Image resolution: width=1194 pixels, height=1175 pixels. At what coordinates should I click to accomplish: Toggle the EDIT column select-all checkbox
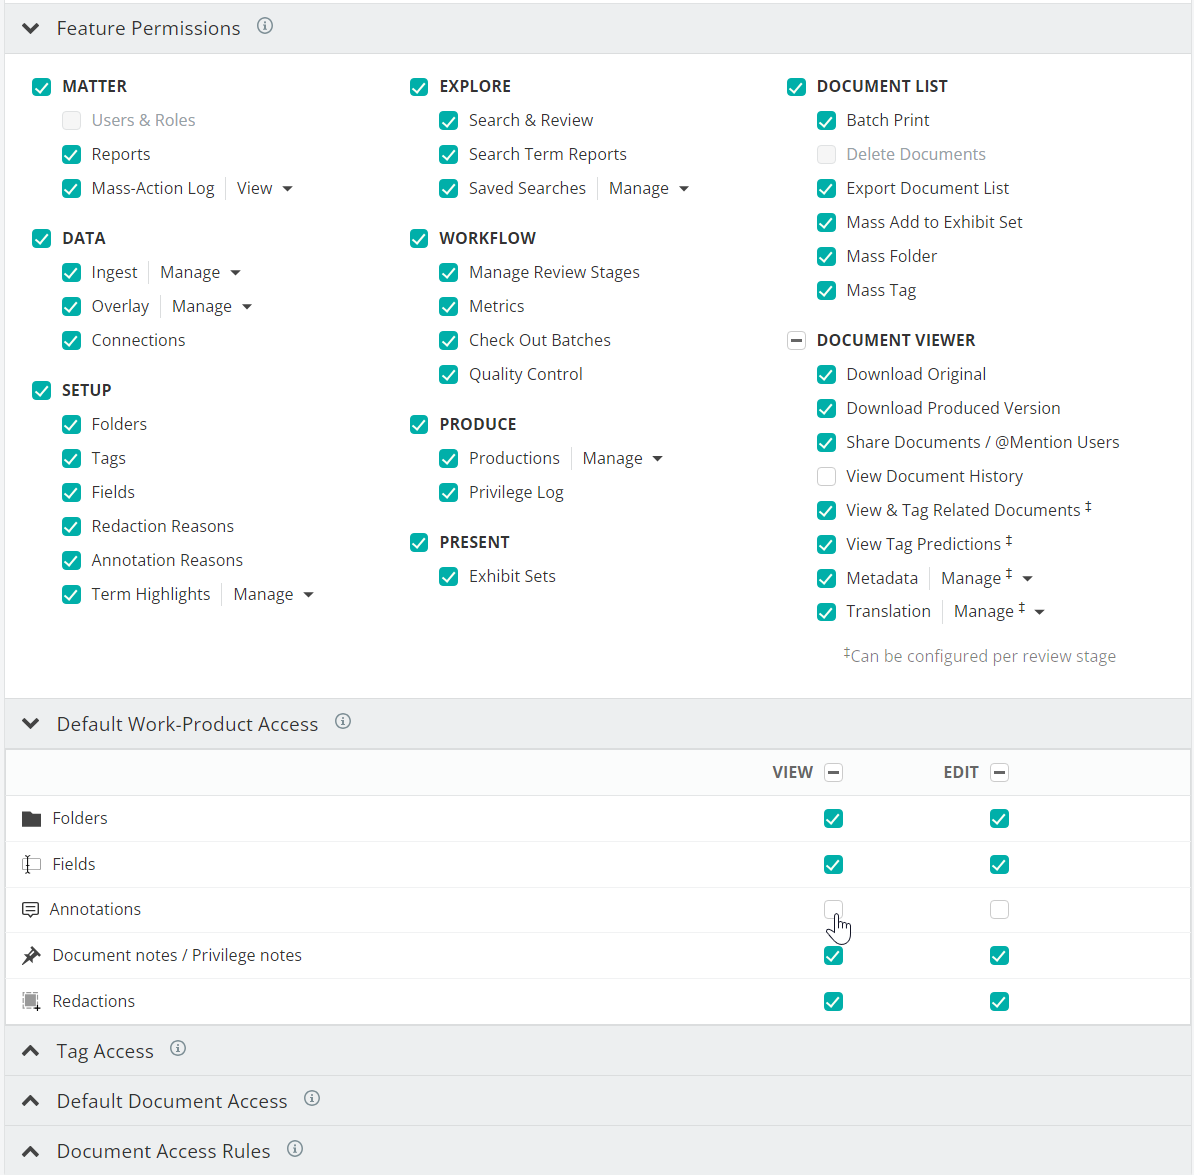pos(1000,772)
